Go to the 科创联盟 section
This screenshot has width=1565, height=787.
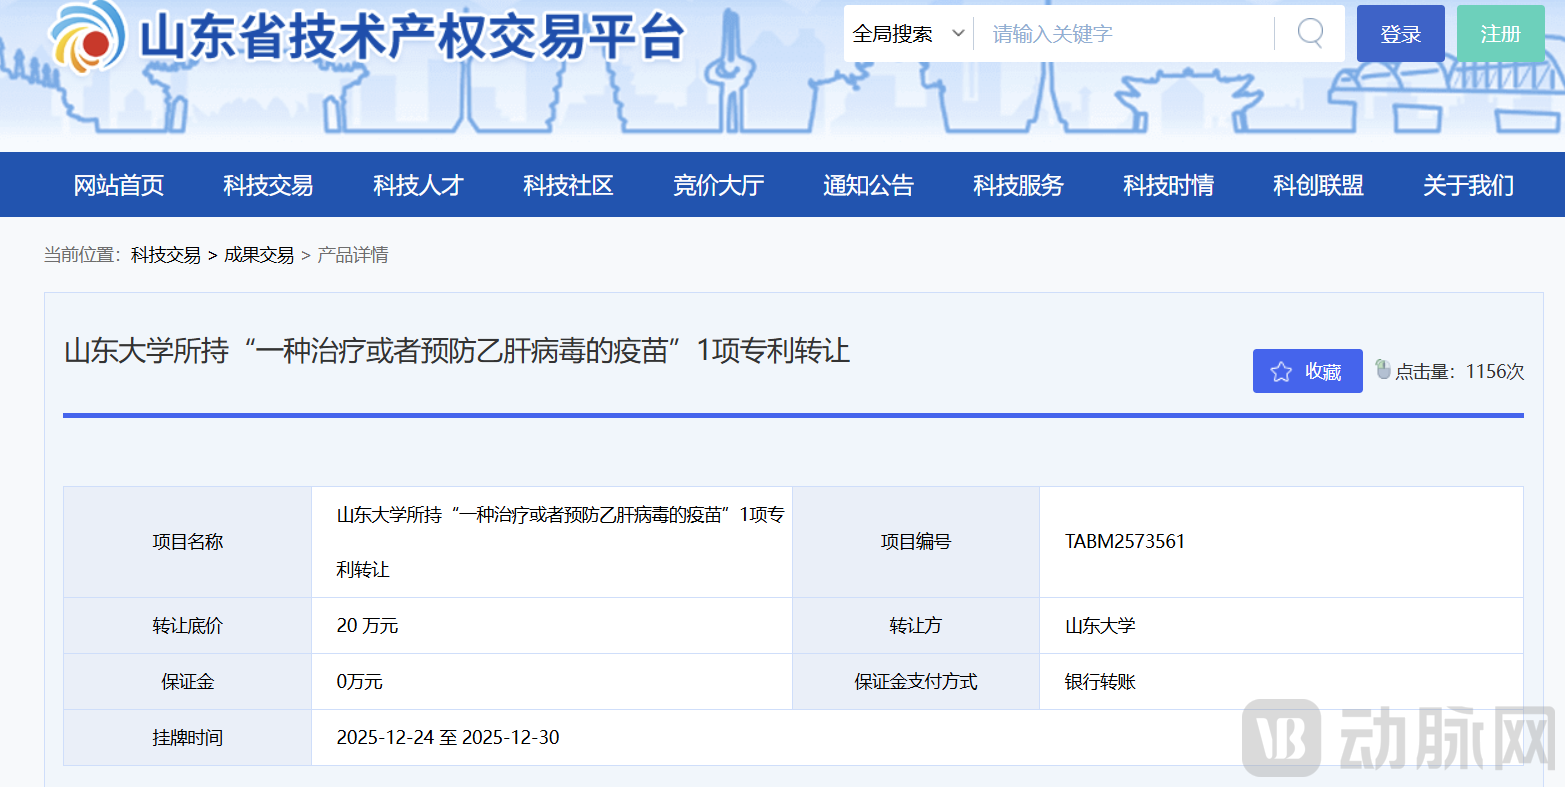pos(1318,185)
